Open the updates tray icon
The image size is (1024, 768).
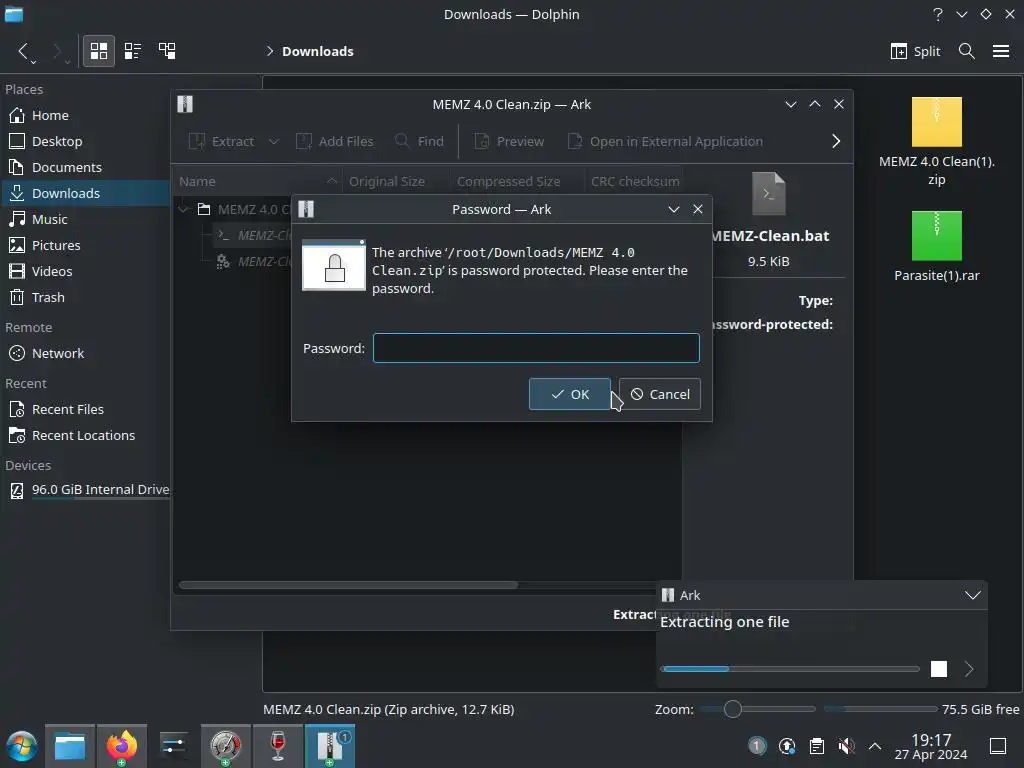(x=787, y=746)
